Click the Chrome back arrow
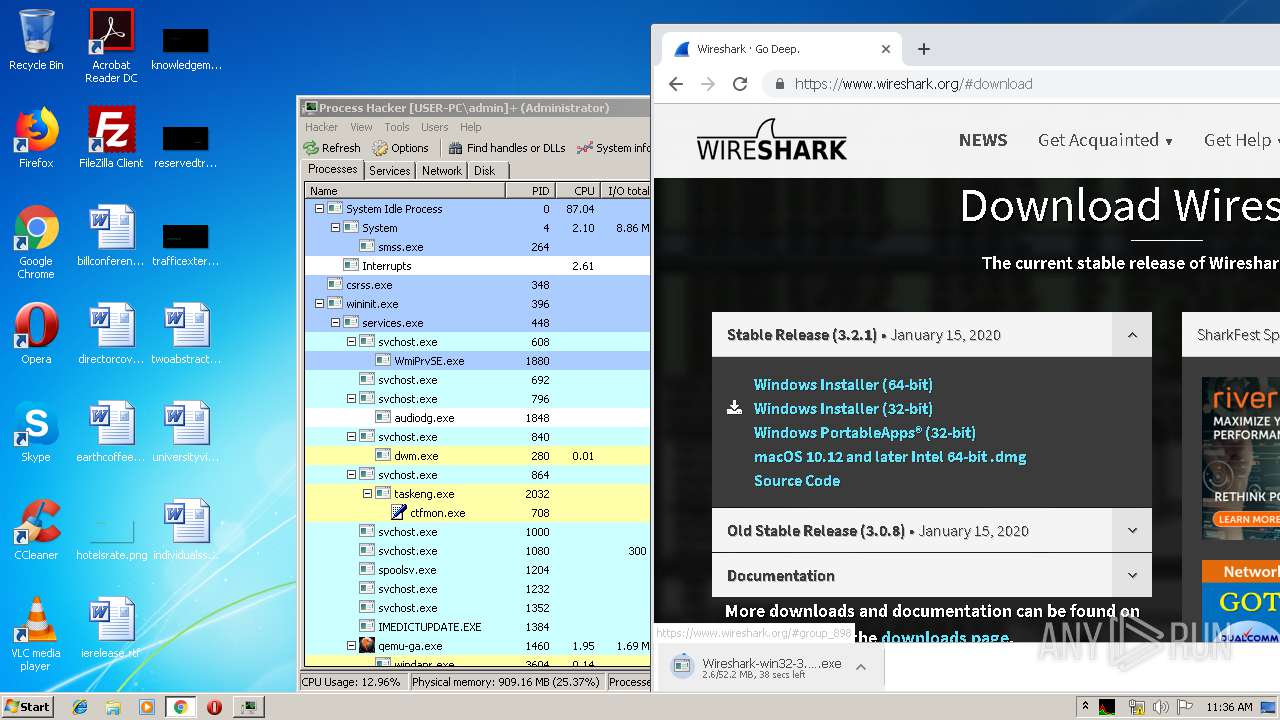This screenshot has height=720, width=1280. 676,84
